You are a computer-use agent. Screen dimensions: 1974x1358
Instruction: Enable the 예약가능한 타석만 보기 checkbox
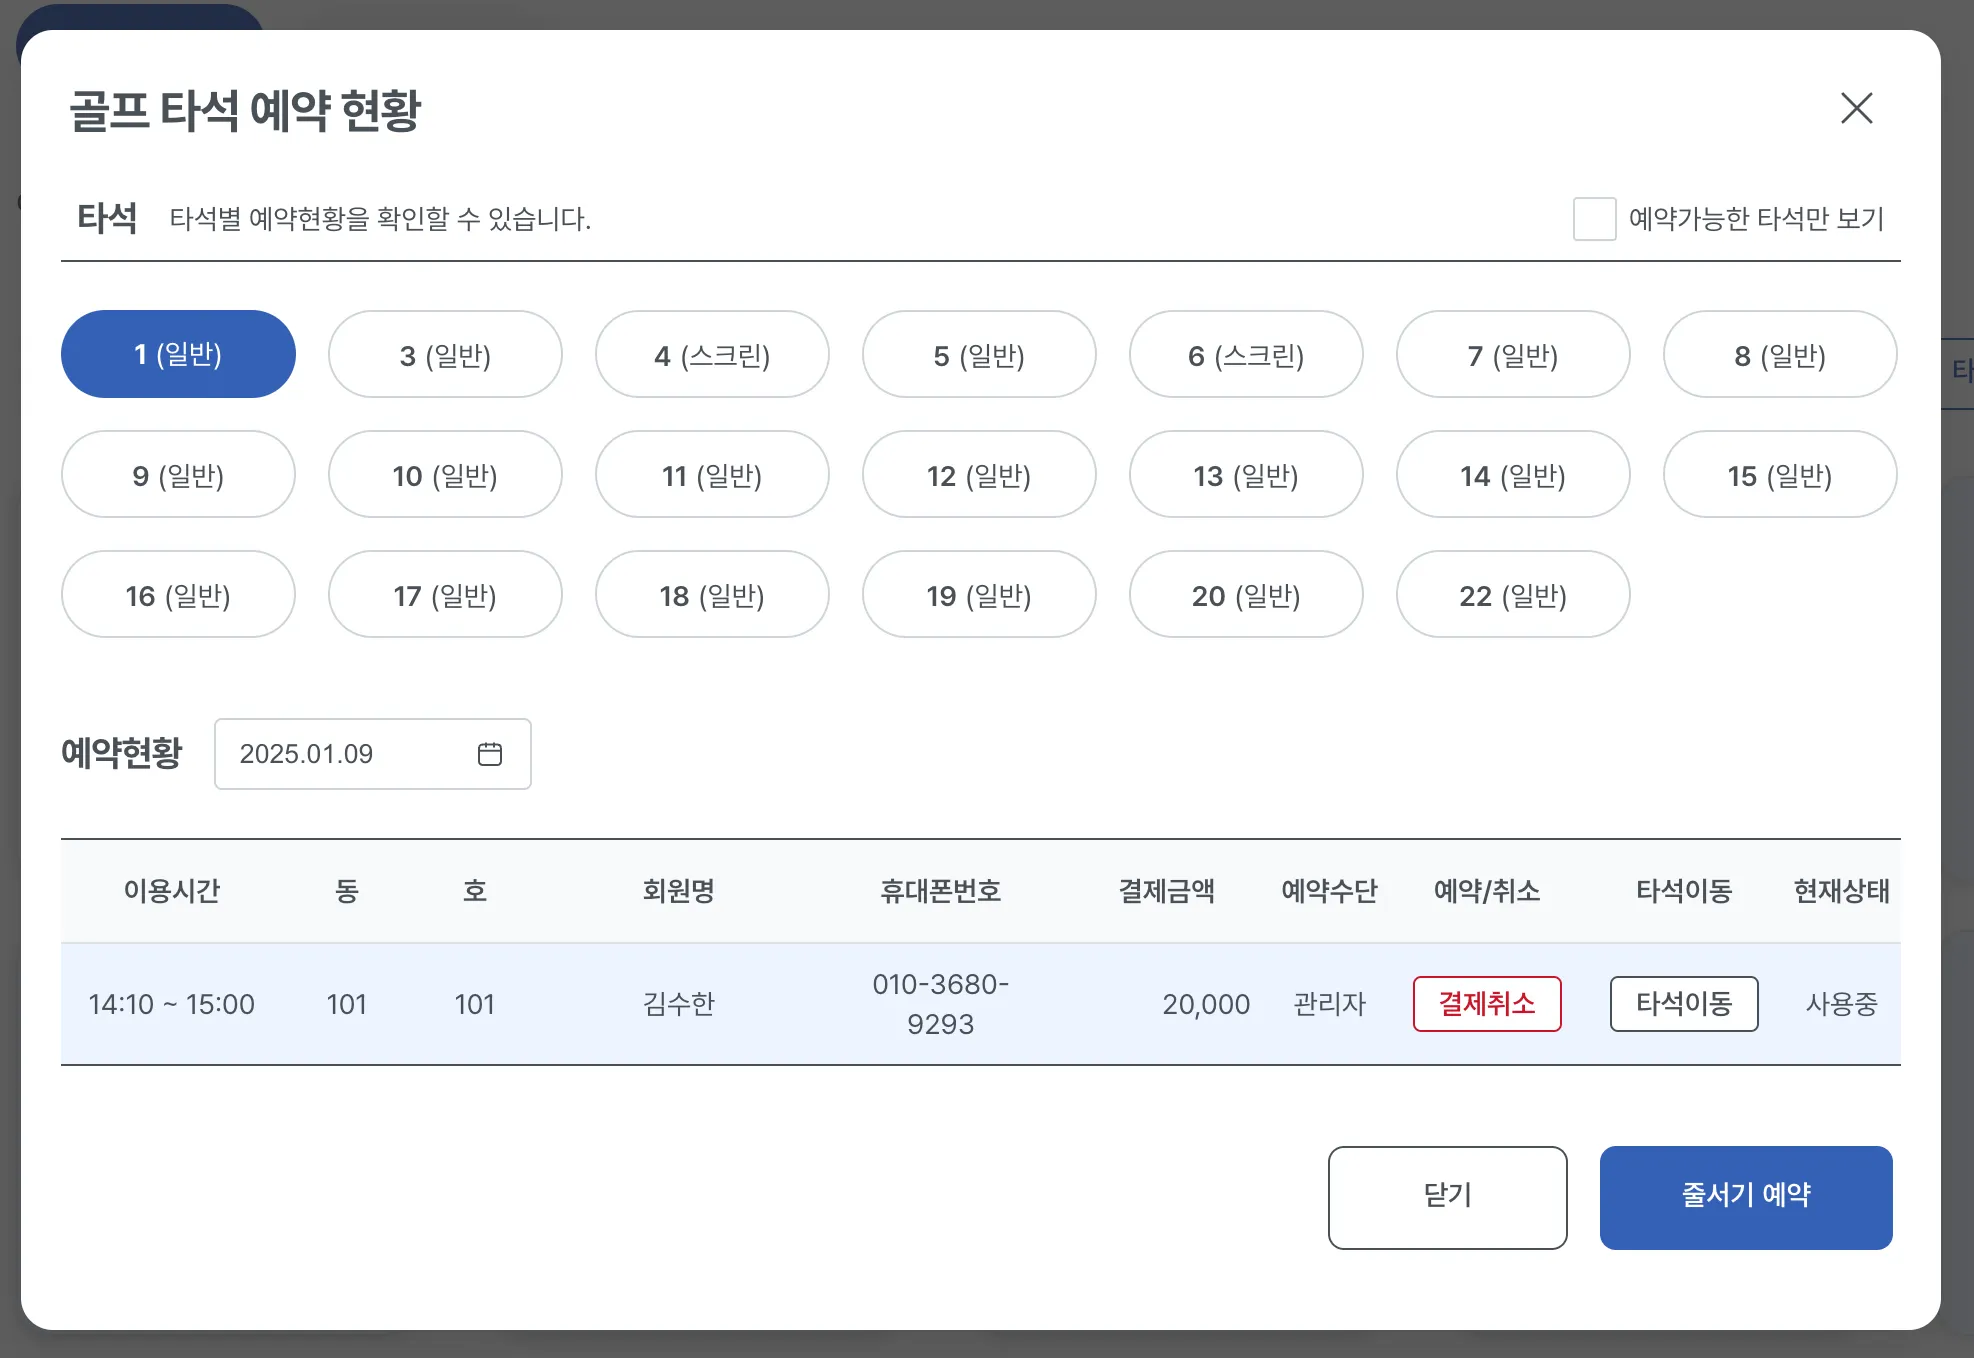click(x=1594, y=219)
